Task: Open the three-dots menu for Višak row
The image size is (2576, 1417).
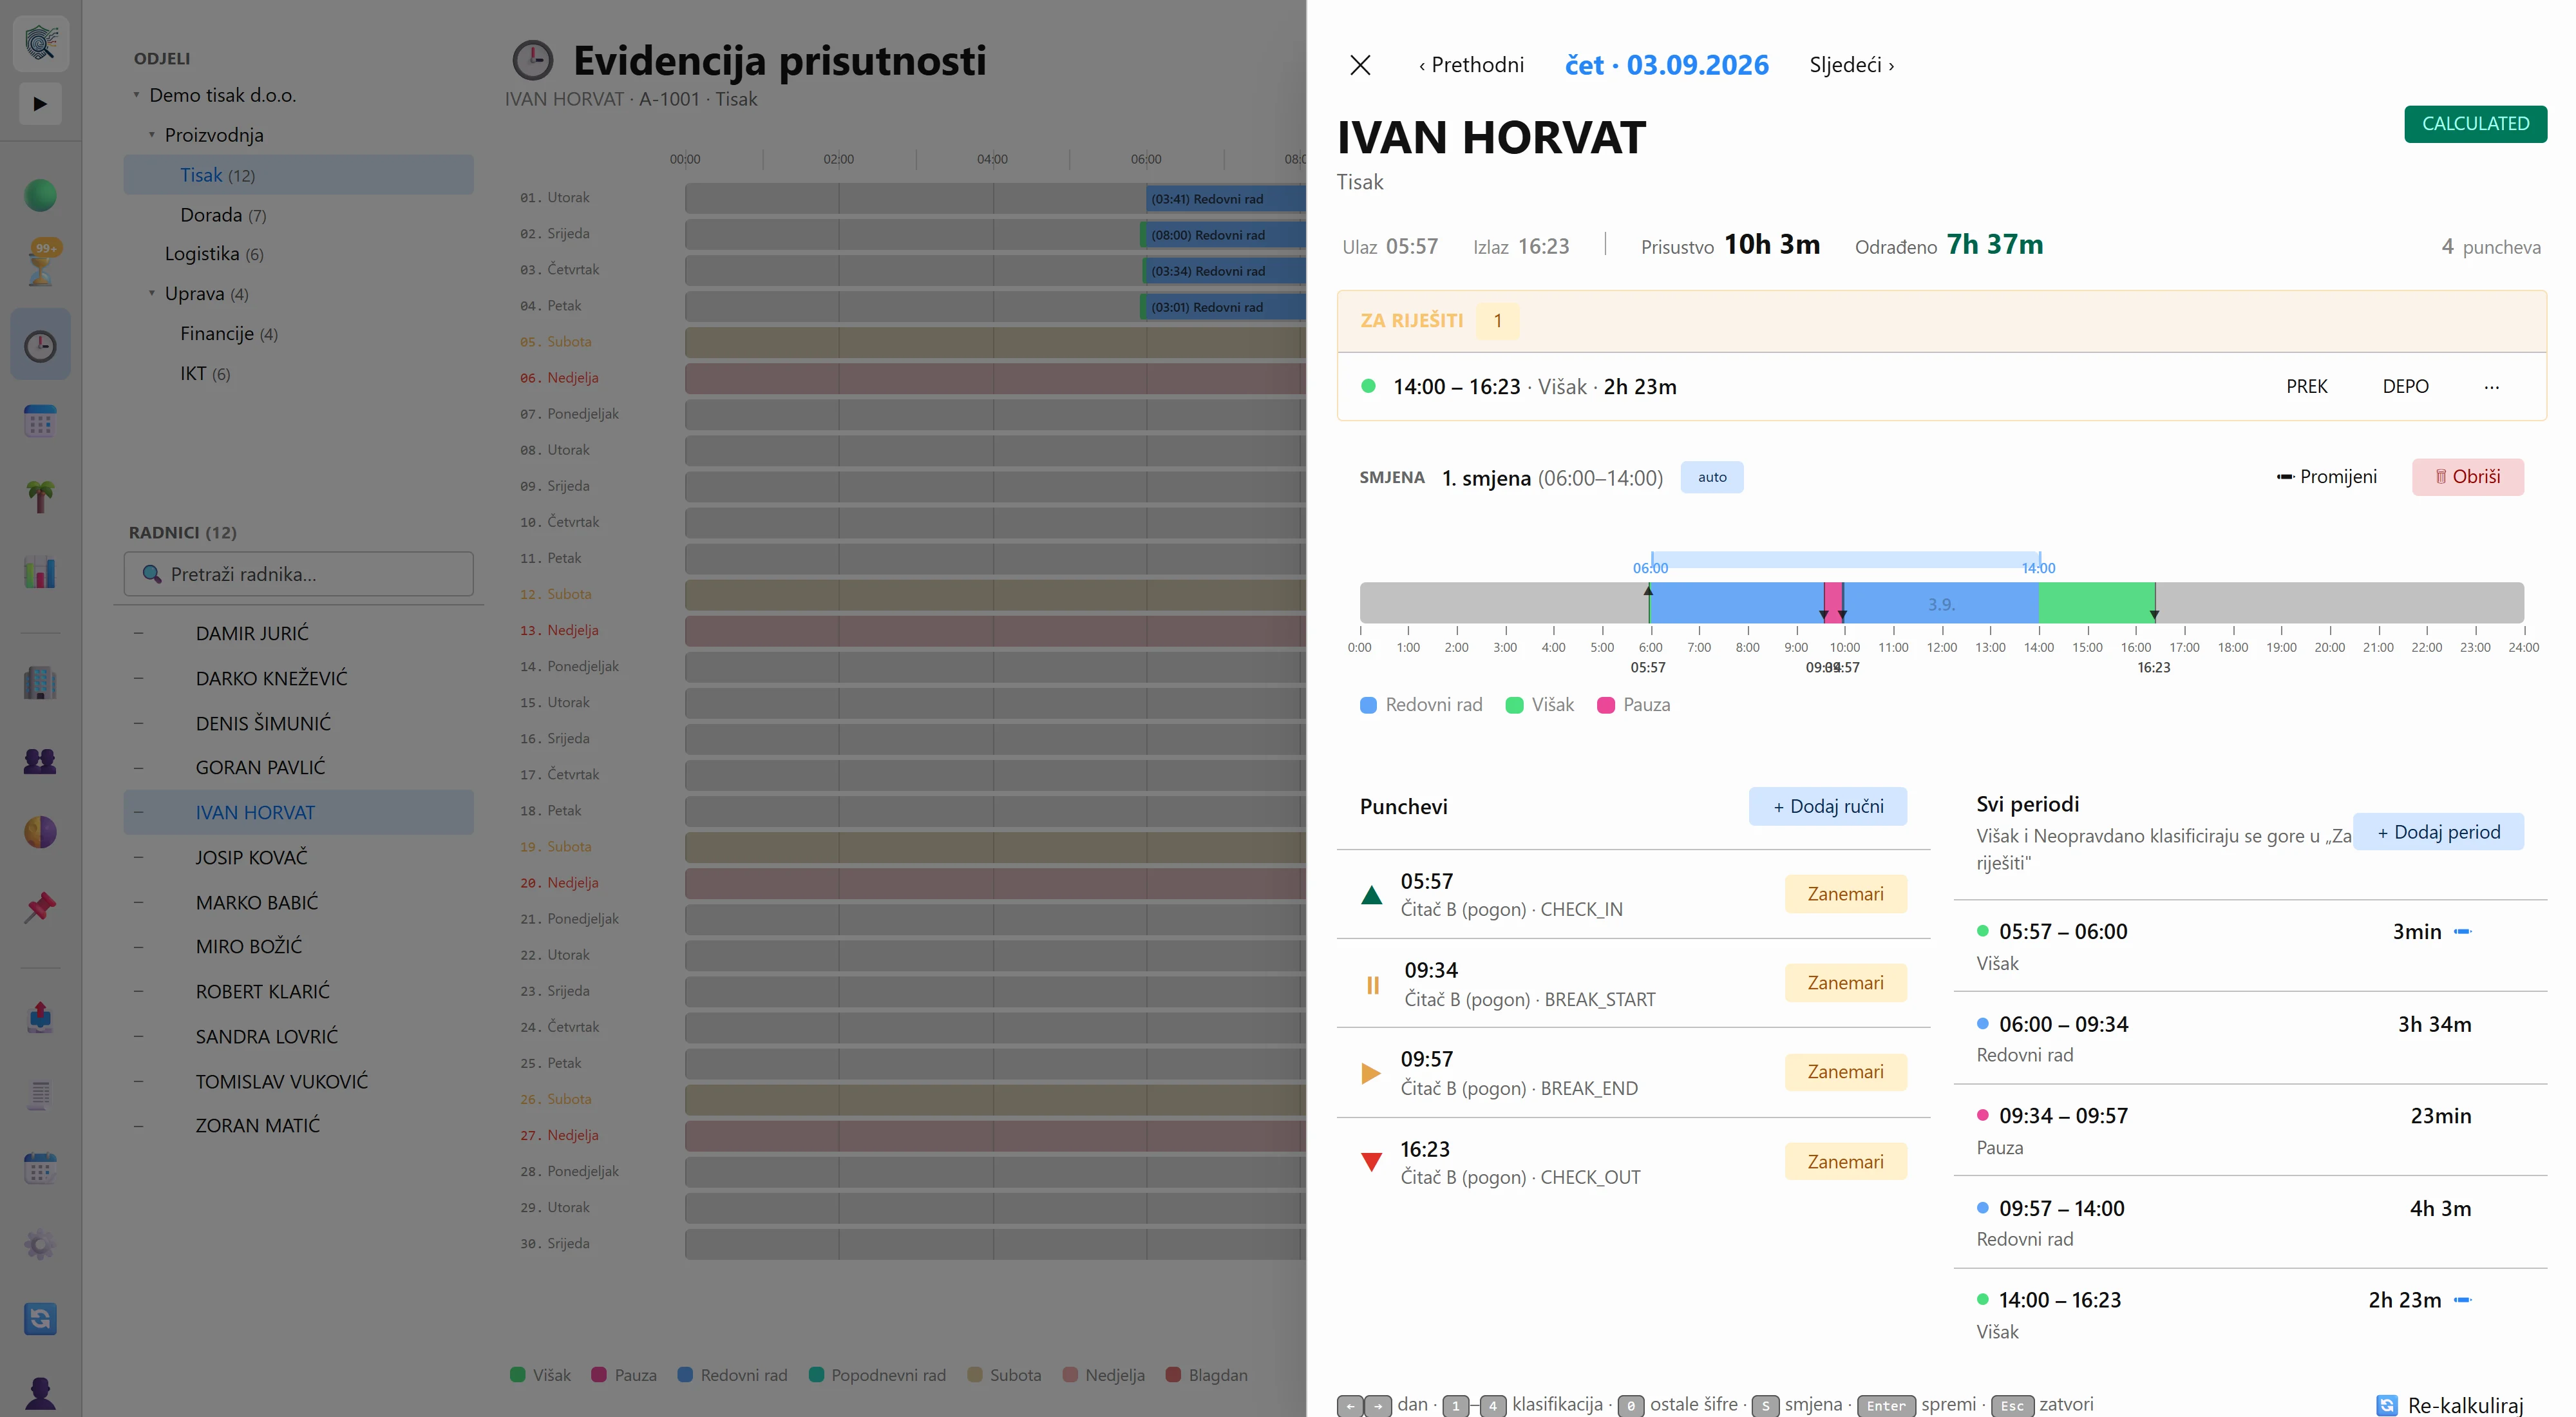Action: [x=2491, y=386]
